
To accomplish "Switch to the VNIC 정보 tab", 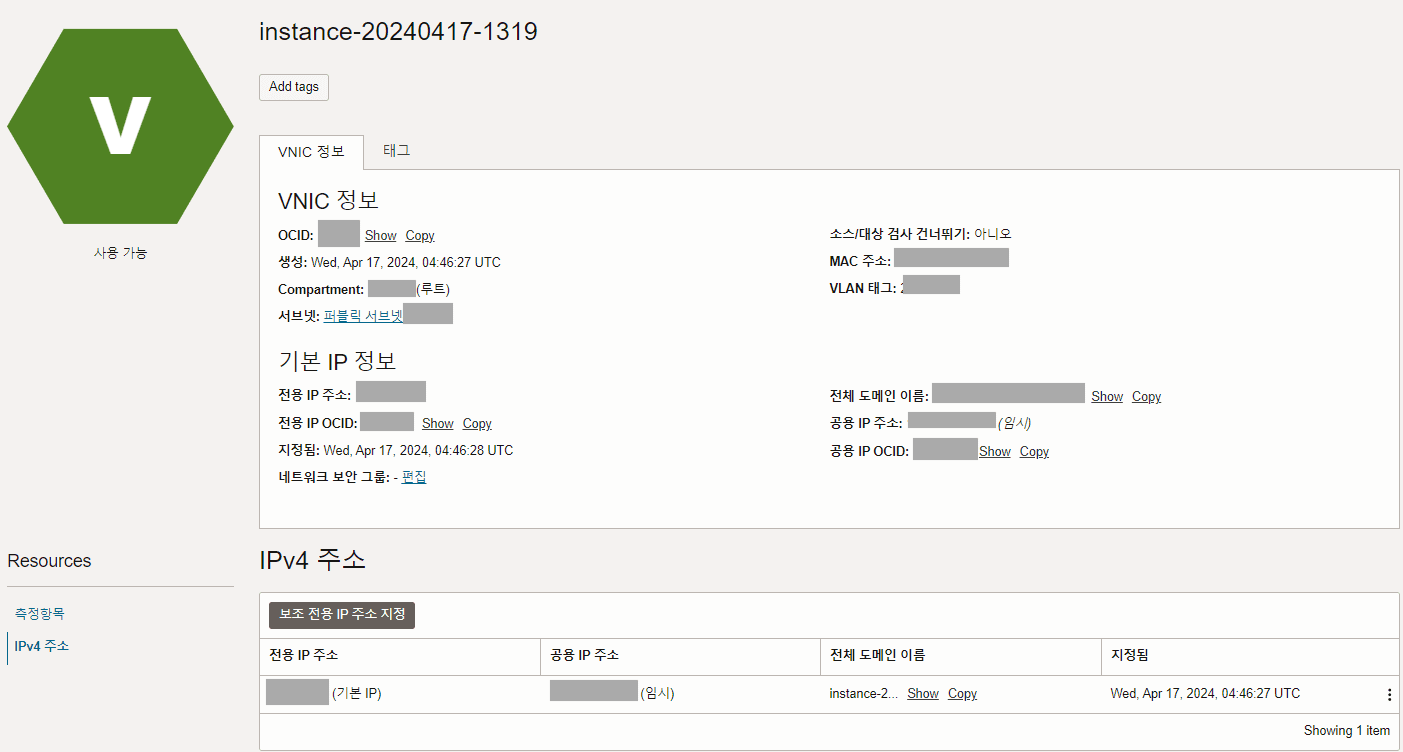I will [x=311, y=152].
